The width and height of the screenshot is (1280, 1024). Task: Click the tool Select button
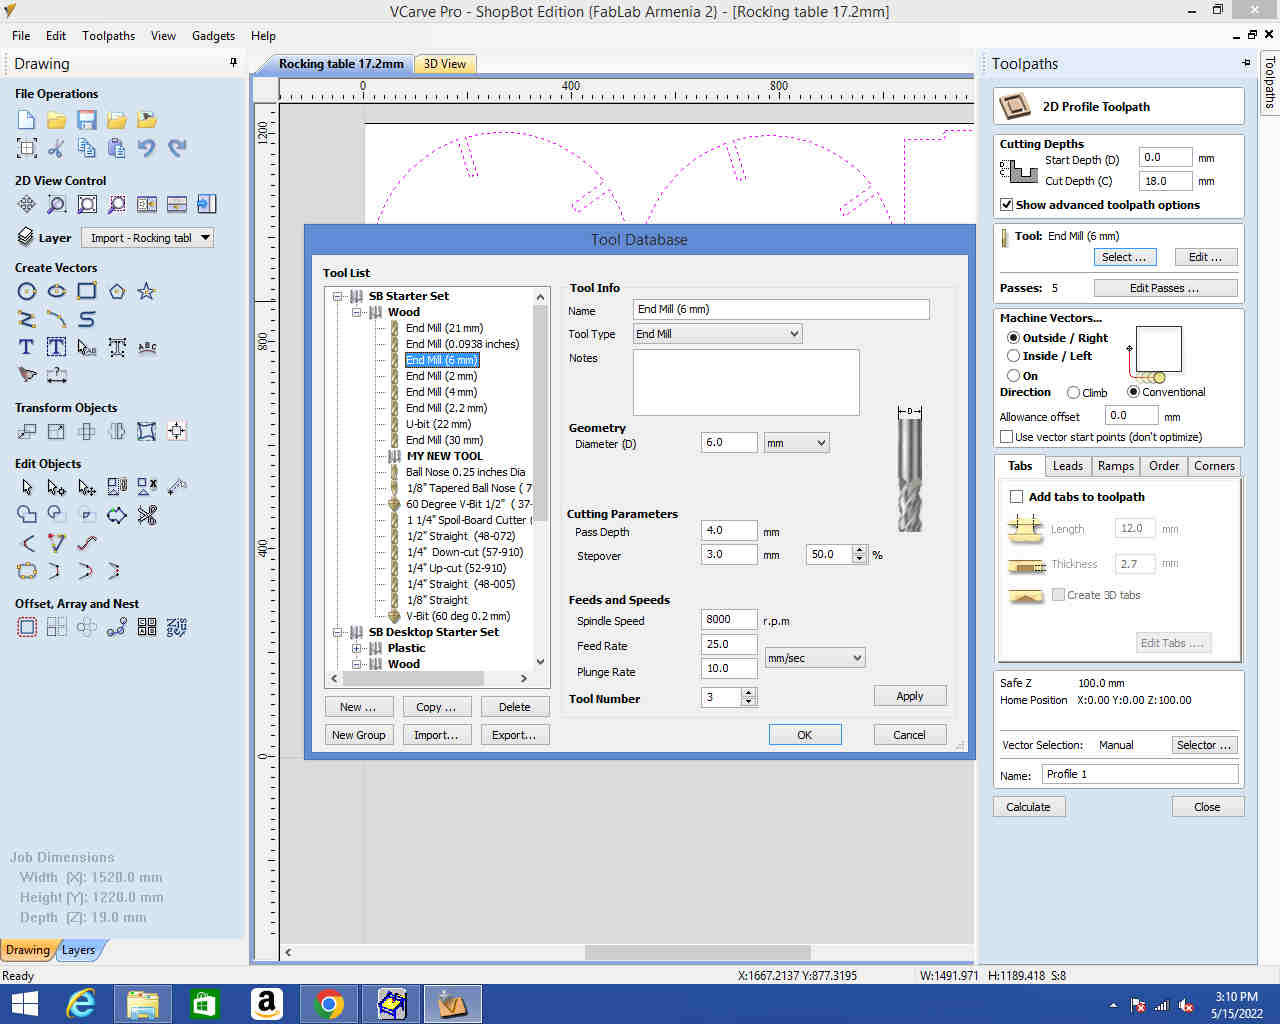pyautogui.click(x=1124, y=257)
